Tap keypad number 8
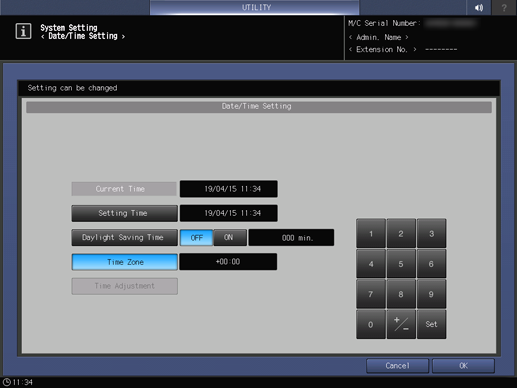Screen dimensions: 517x388 (x=401, y=294)
